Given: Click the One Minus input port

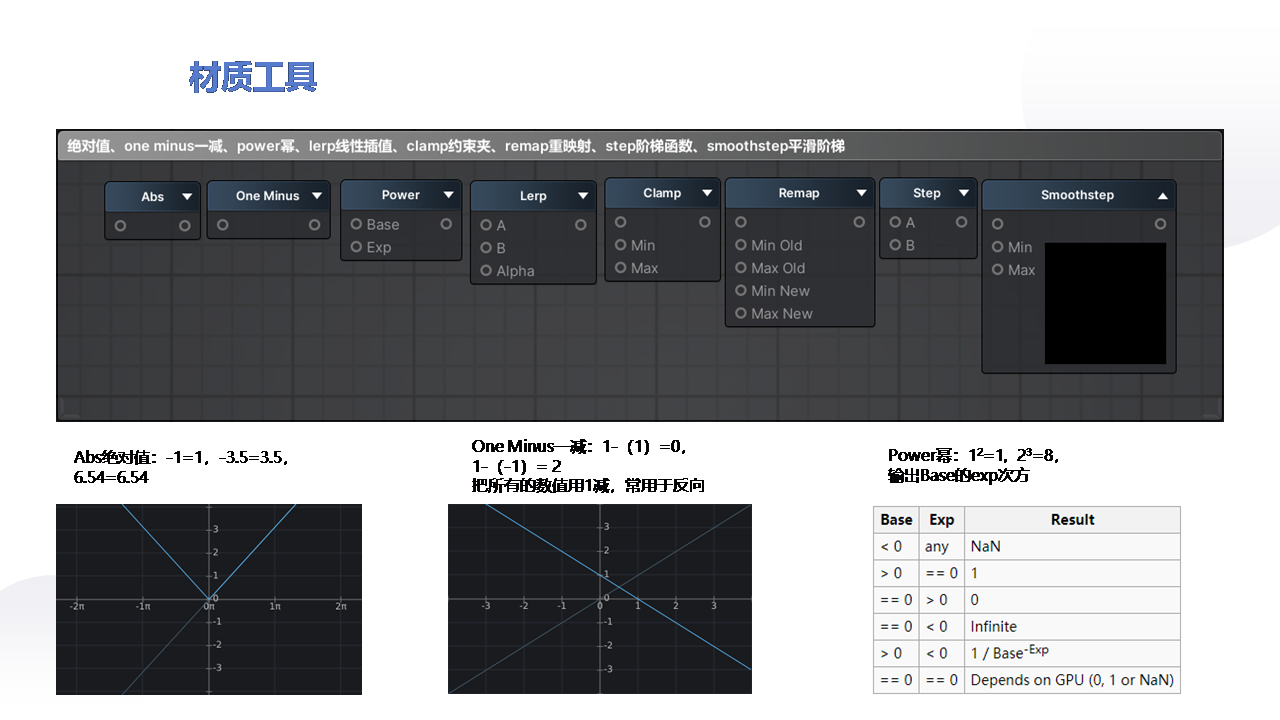Looking at the screenshot, I should click(222, 225).
